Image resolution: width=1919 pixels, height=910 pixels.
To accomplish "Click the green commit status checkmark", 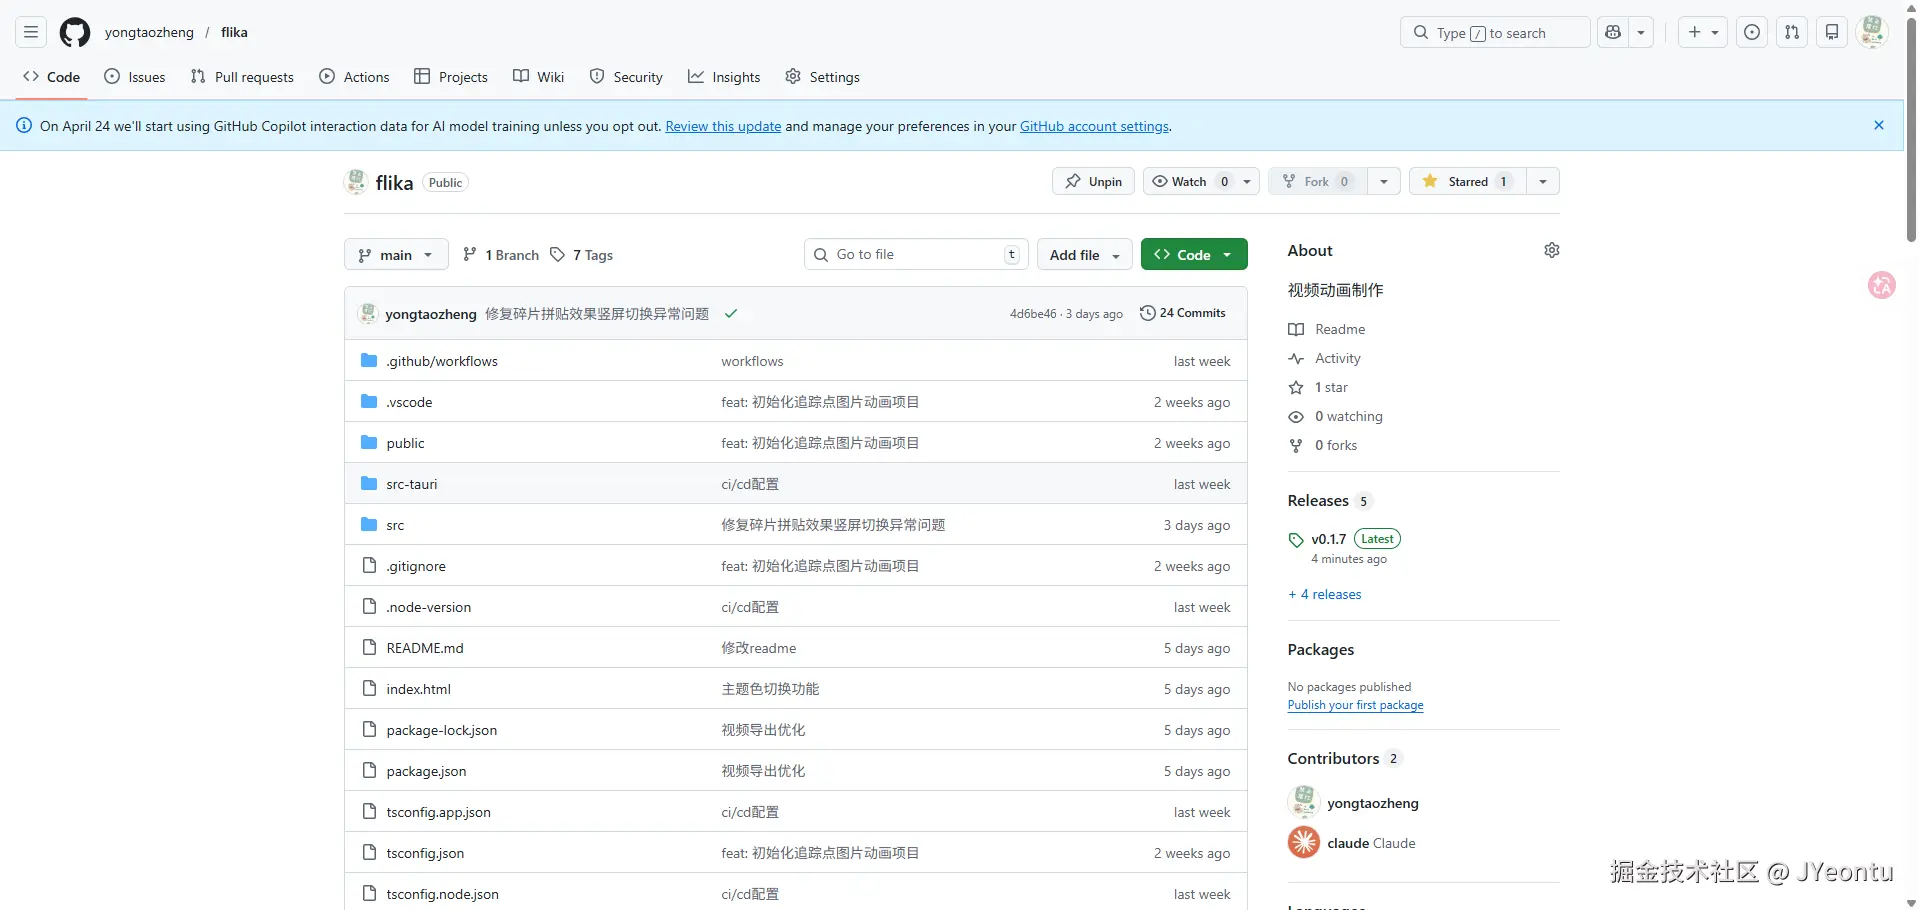I will pyautogui.click(x=731, y=313).
